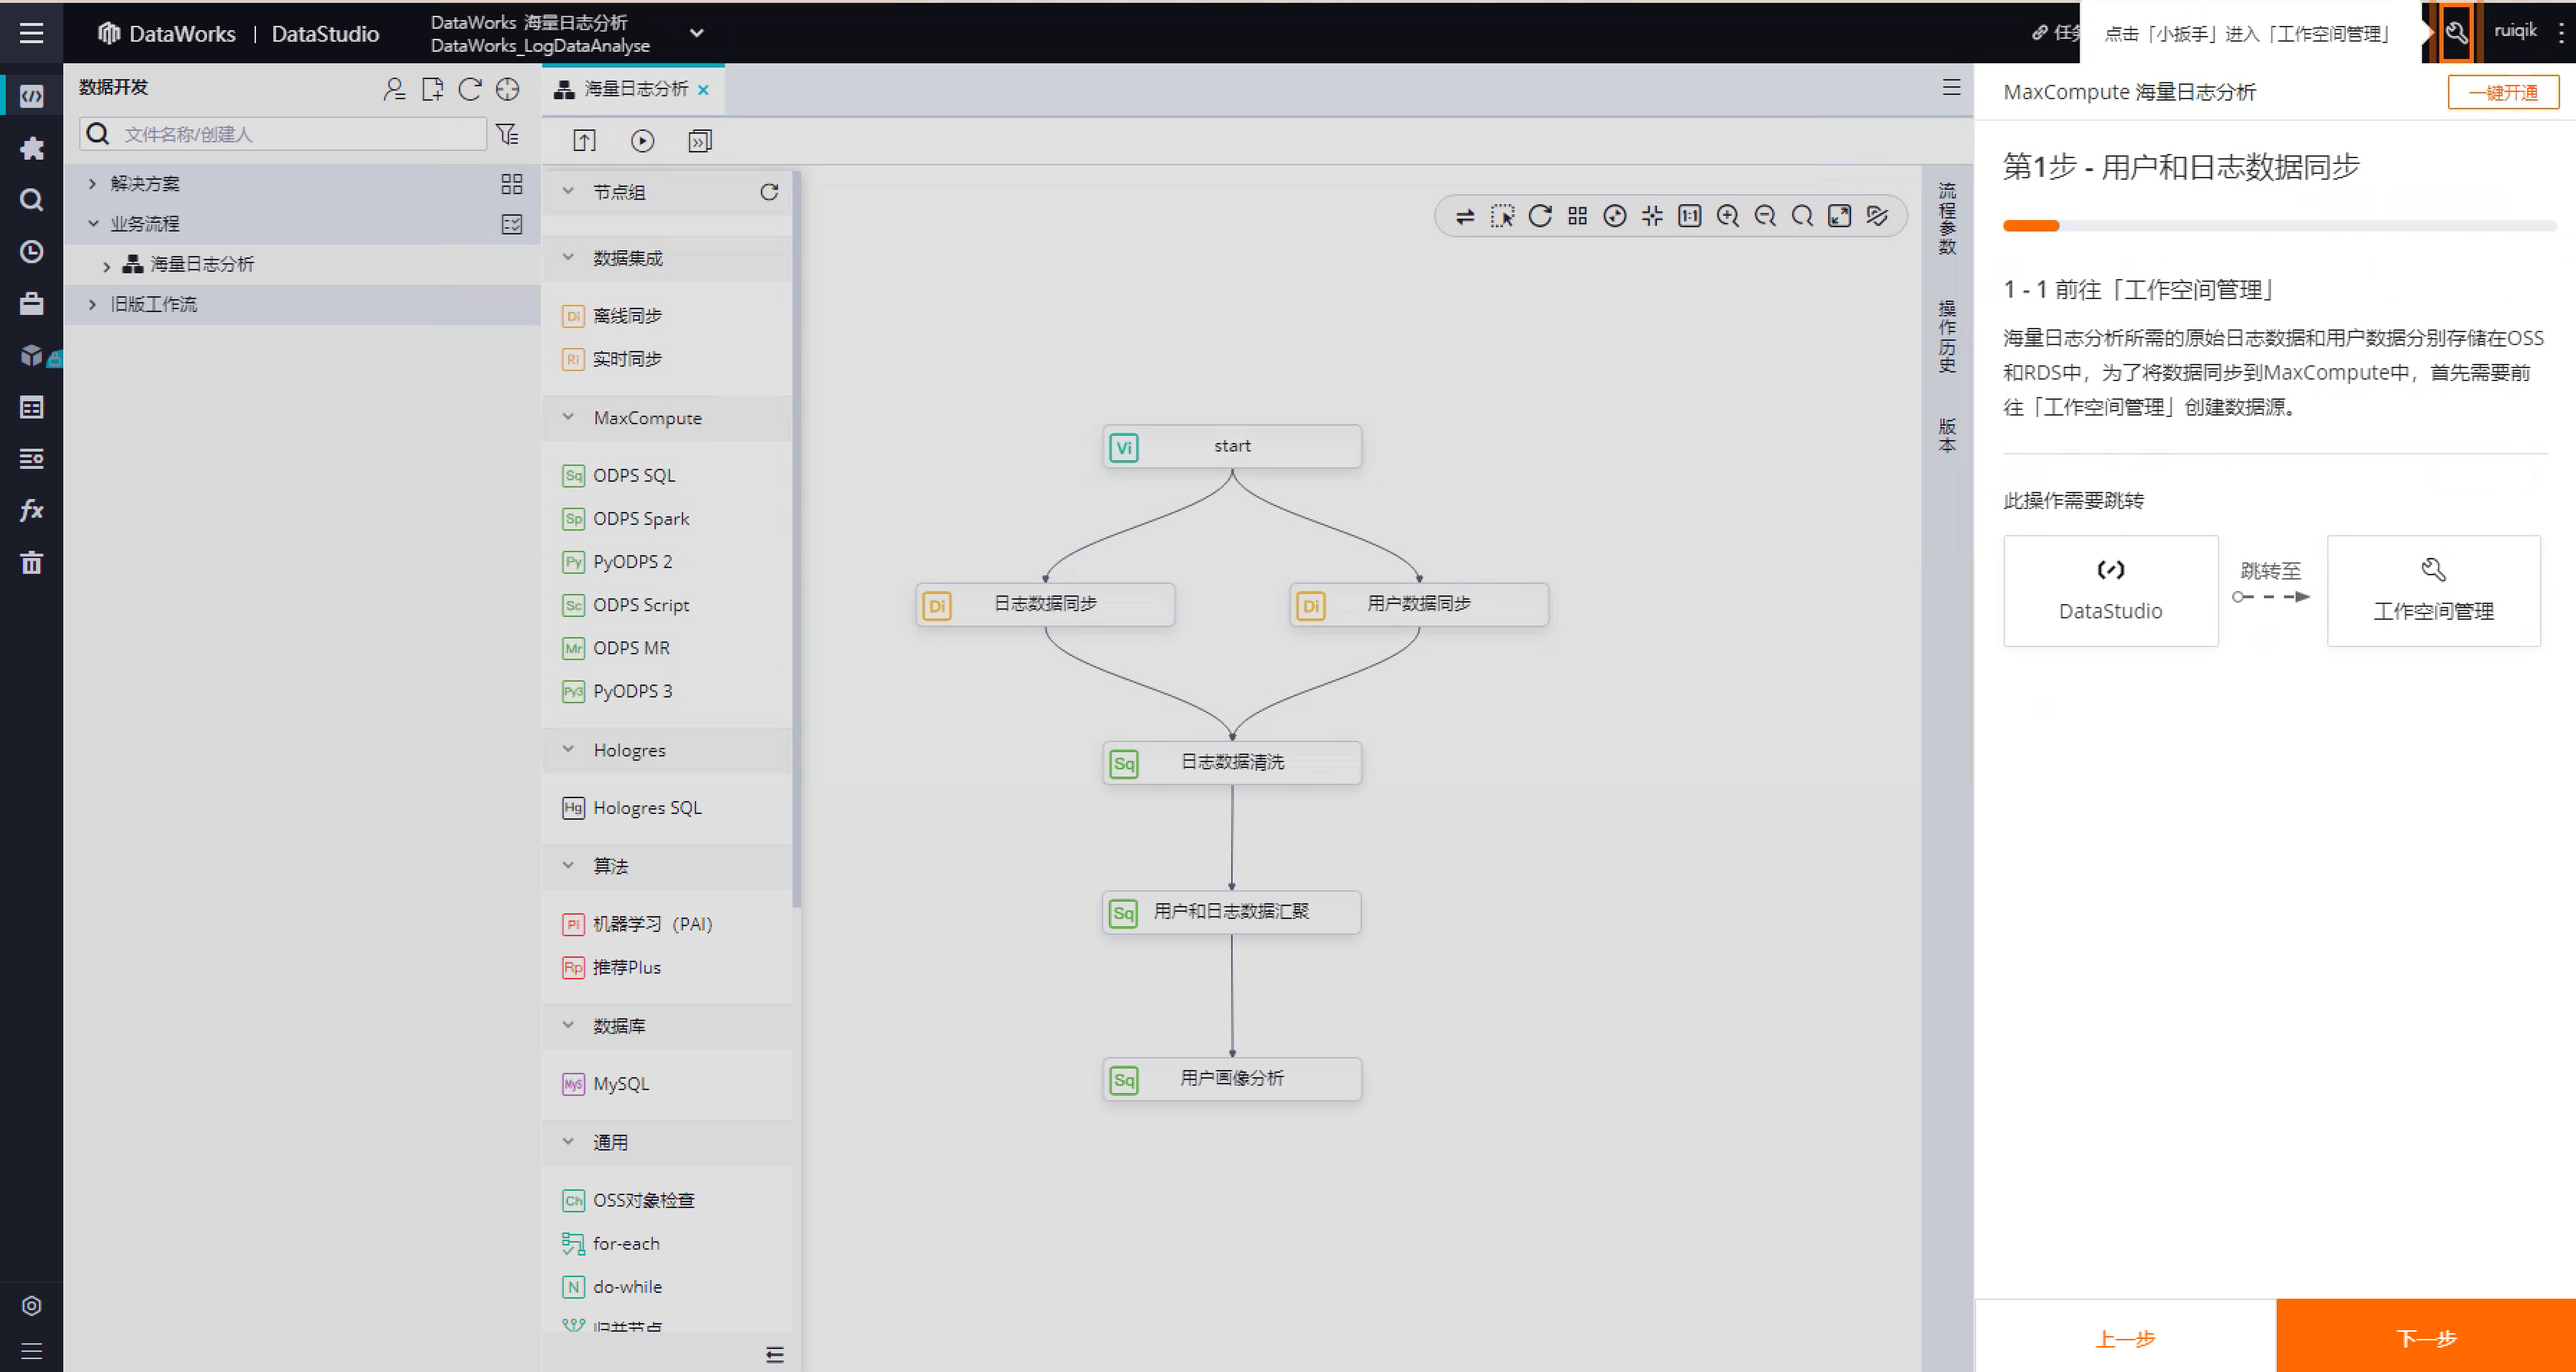Open the recycle bin trash sidebar icon
This screenshot has width=2576, height=1372.
[x=31, y=562]
